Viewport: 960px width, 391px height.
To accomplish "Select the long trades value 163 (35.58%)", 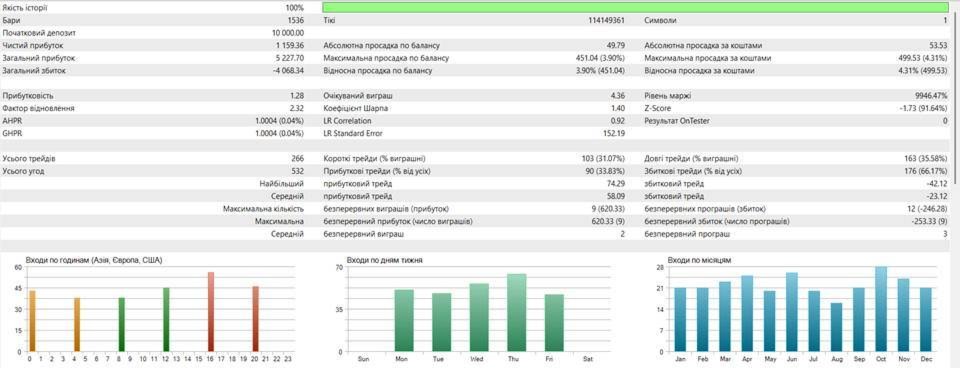I will (x=926, y=158).
